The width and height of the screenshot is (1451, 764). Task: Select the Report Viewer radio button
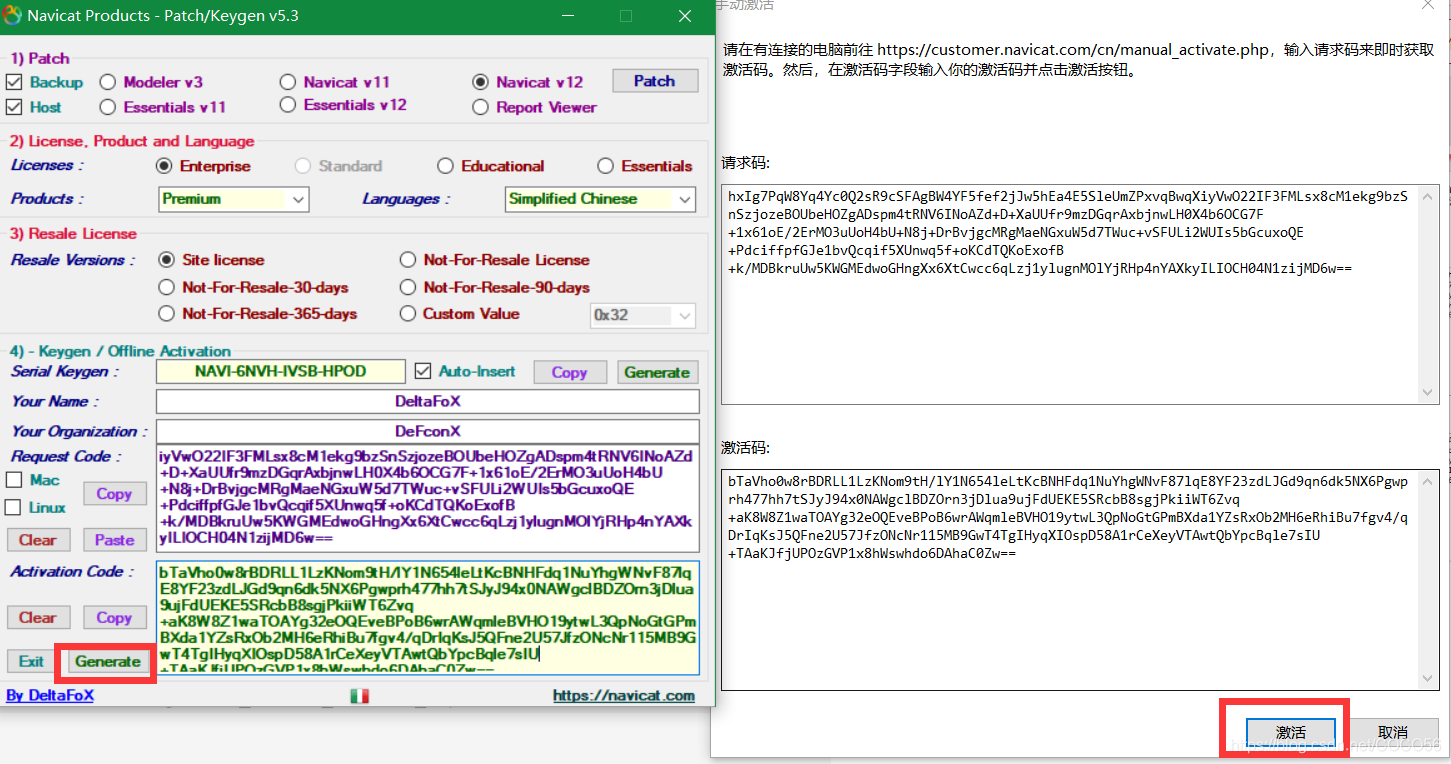480,107
